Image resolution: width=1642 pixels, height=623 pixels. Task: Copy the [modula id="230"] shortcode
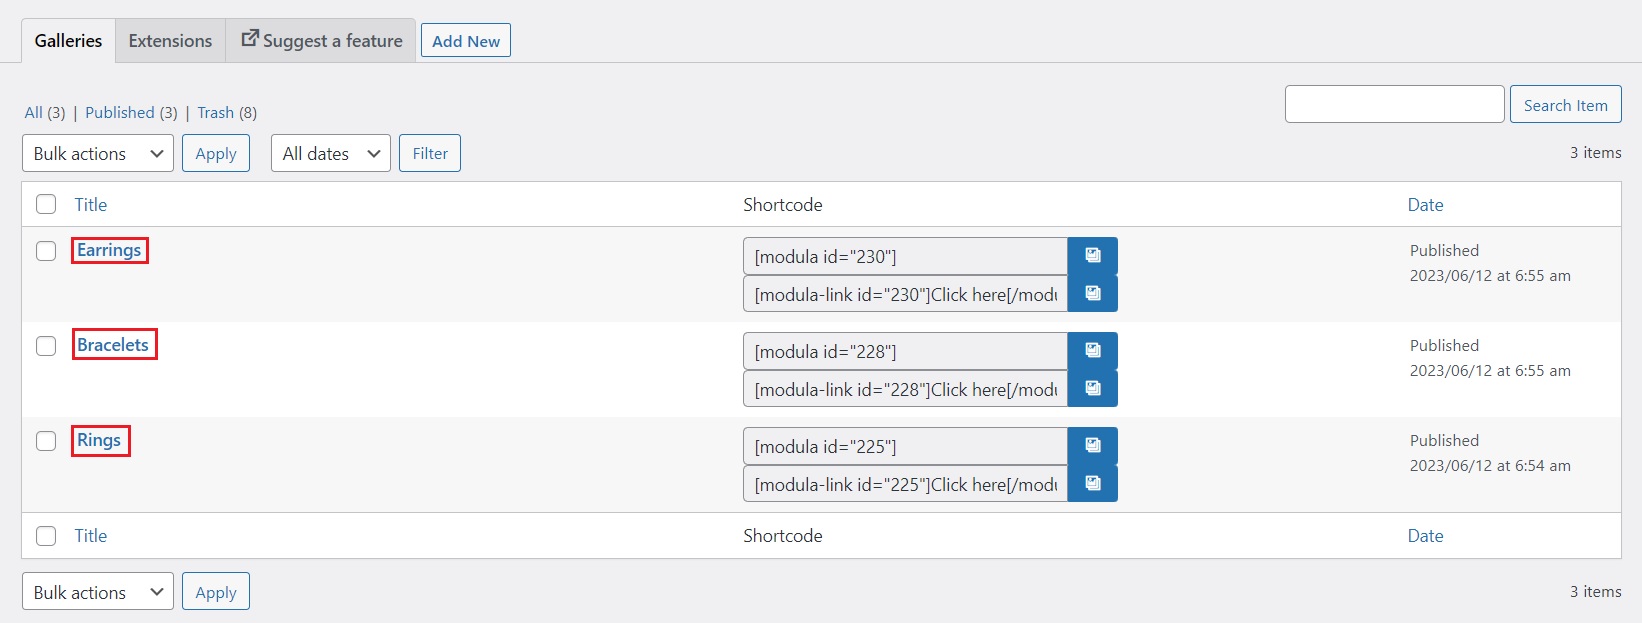(1092, 256)
